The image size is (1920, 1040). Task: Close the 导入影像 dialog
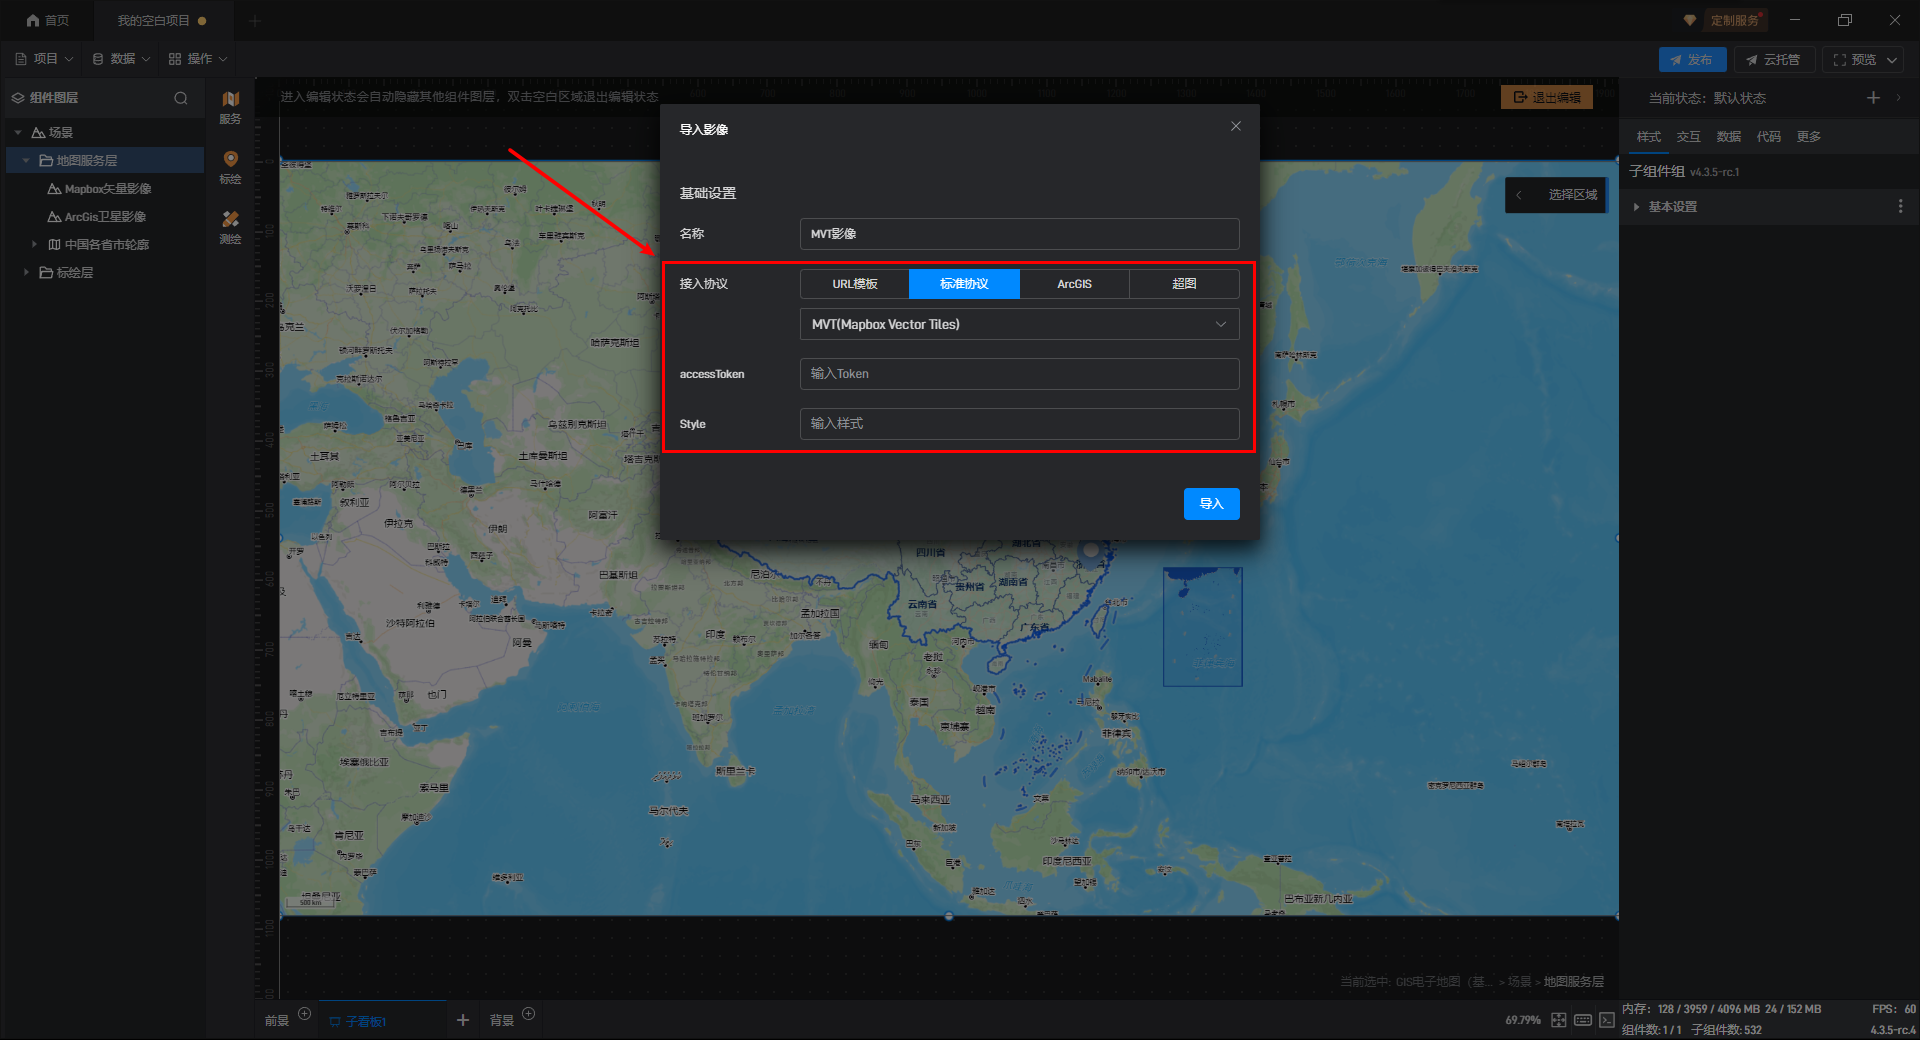pos(1235,126)
